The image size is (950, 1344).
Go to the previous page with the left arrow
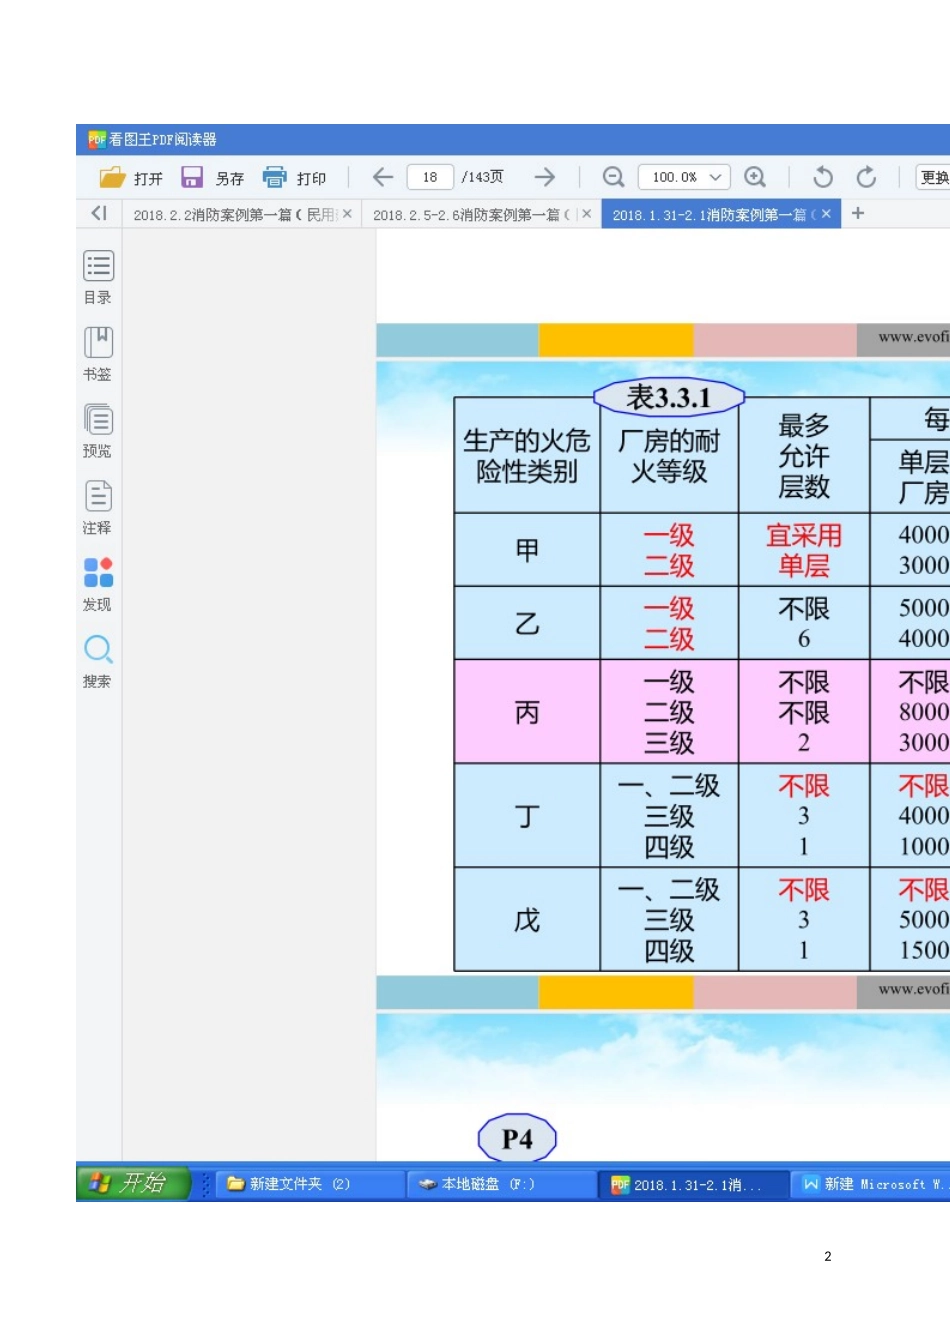pyautogui.click(x=383, y=177)
